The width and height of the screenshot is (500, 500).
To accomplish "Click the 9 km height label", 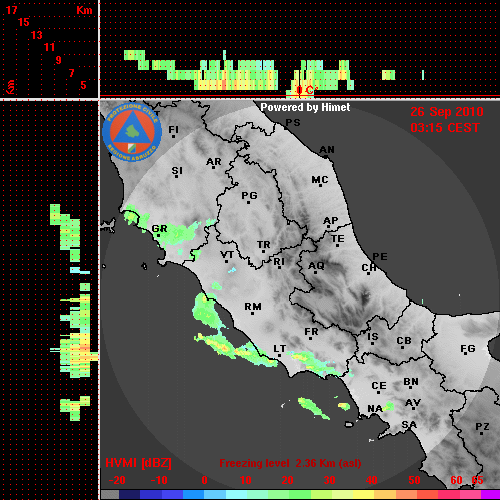I will point(59,60).
